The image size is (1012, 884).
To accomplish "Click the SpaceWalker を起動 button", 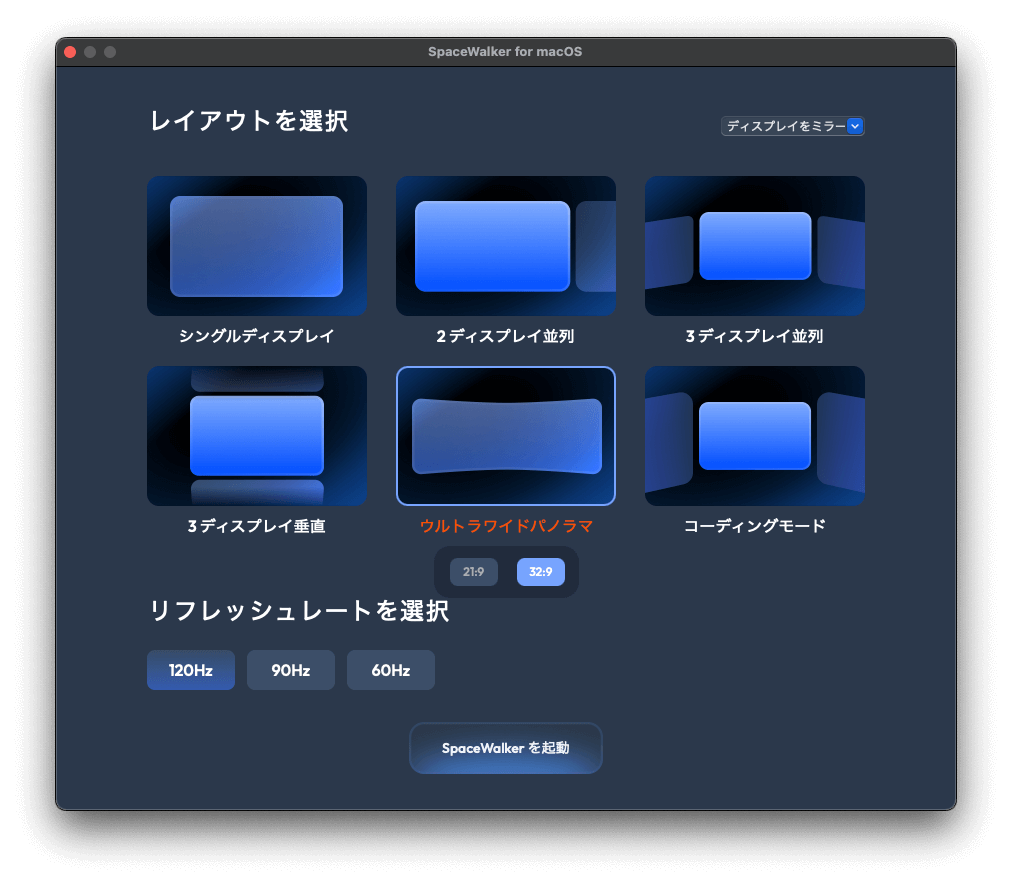I will point(505,748).
